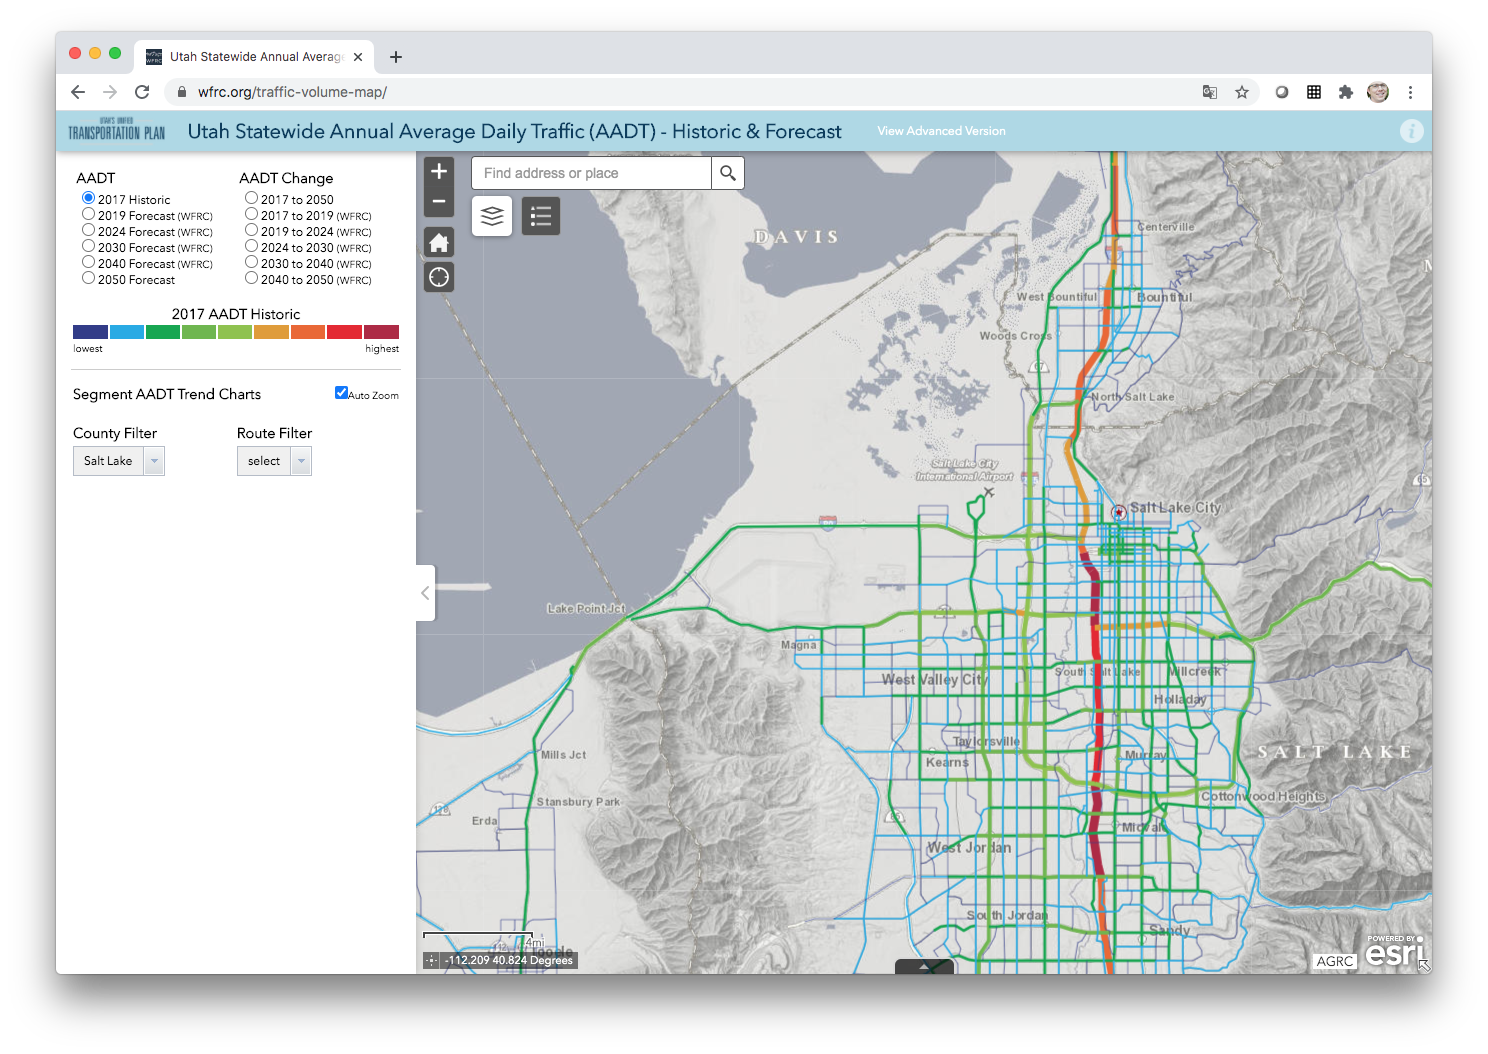Find my location on map
This screenshot has width=1488, height=1054.
click(439, 277)
